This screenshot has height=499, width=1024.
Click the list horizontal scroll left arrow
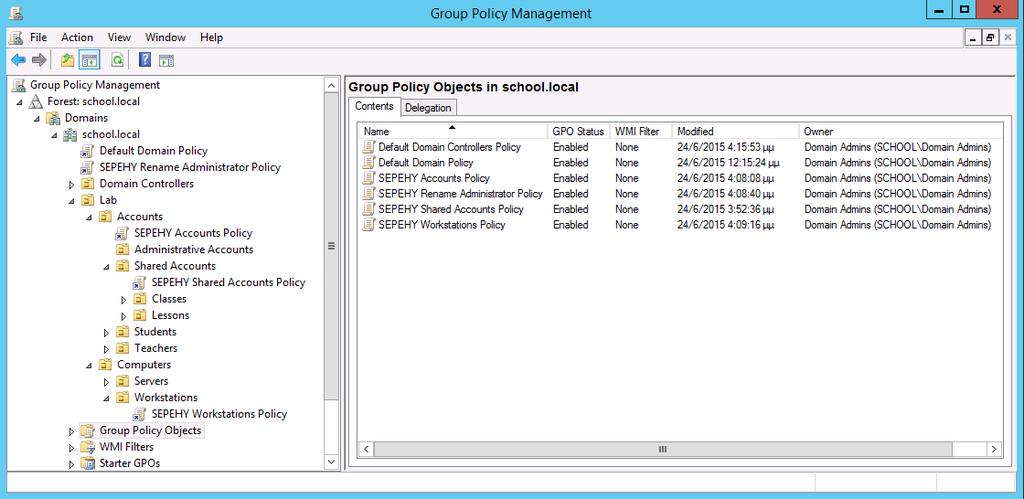366,449
